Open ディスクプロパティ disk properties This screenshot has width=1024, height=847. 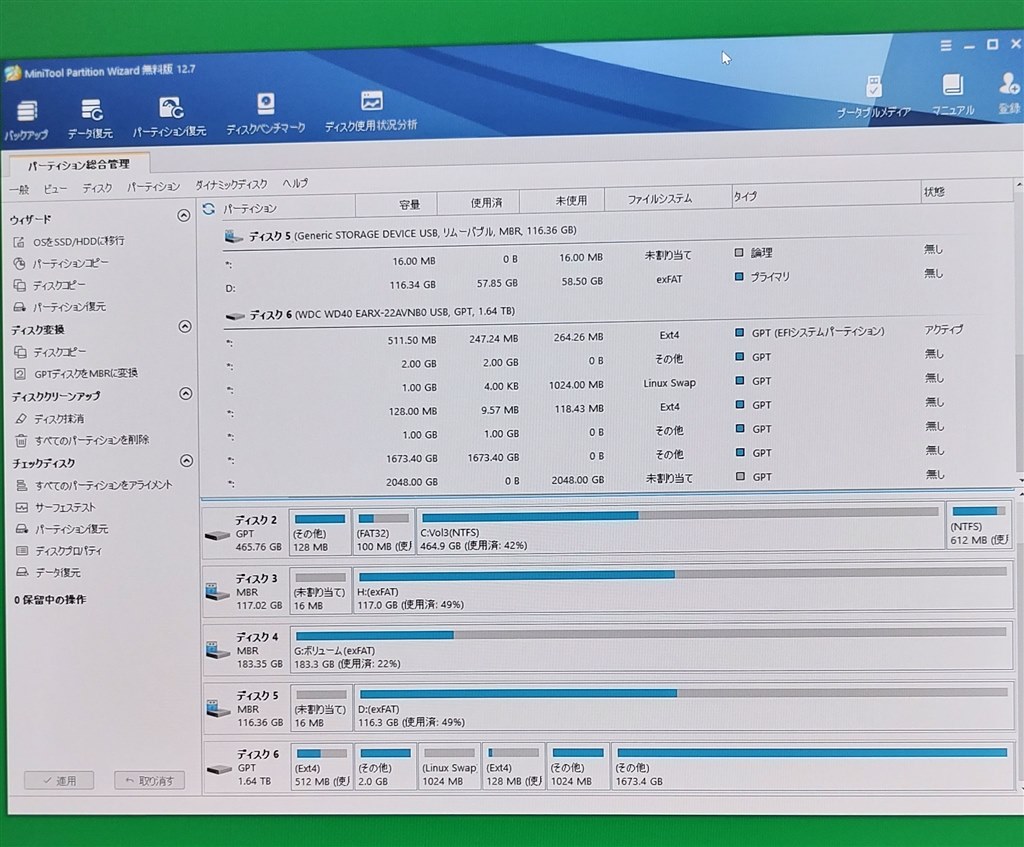59,551
